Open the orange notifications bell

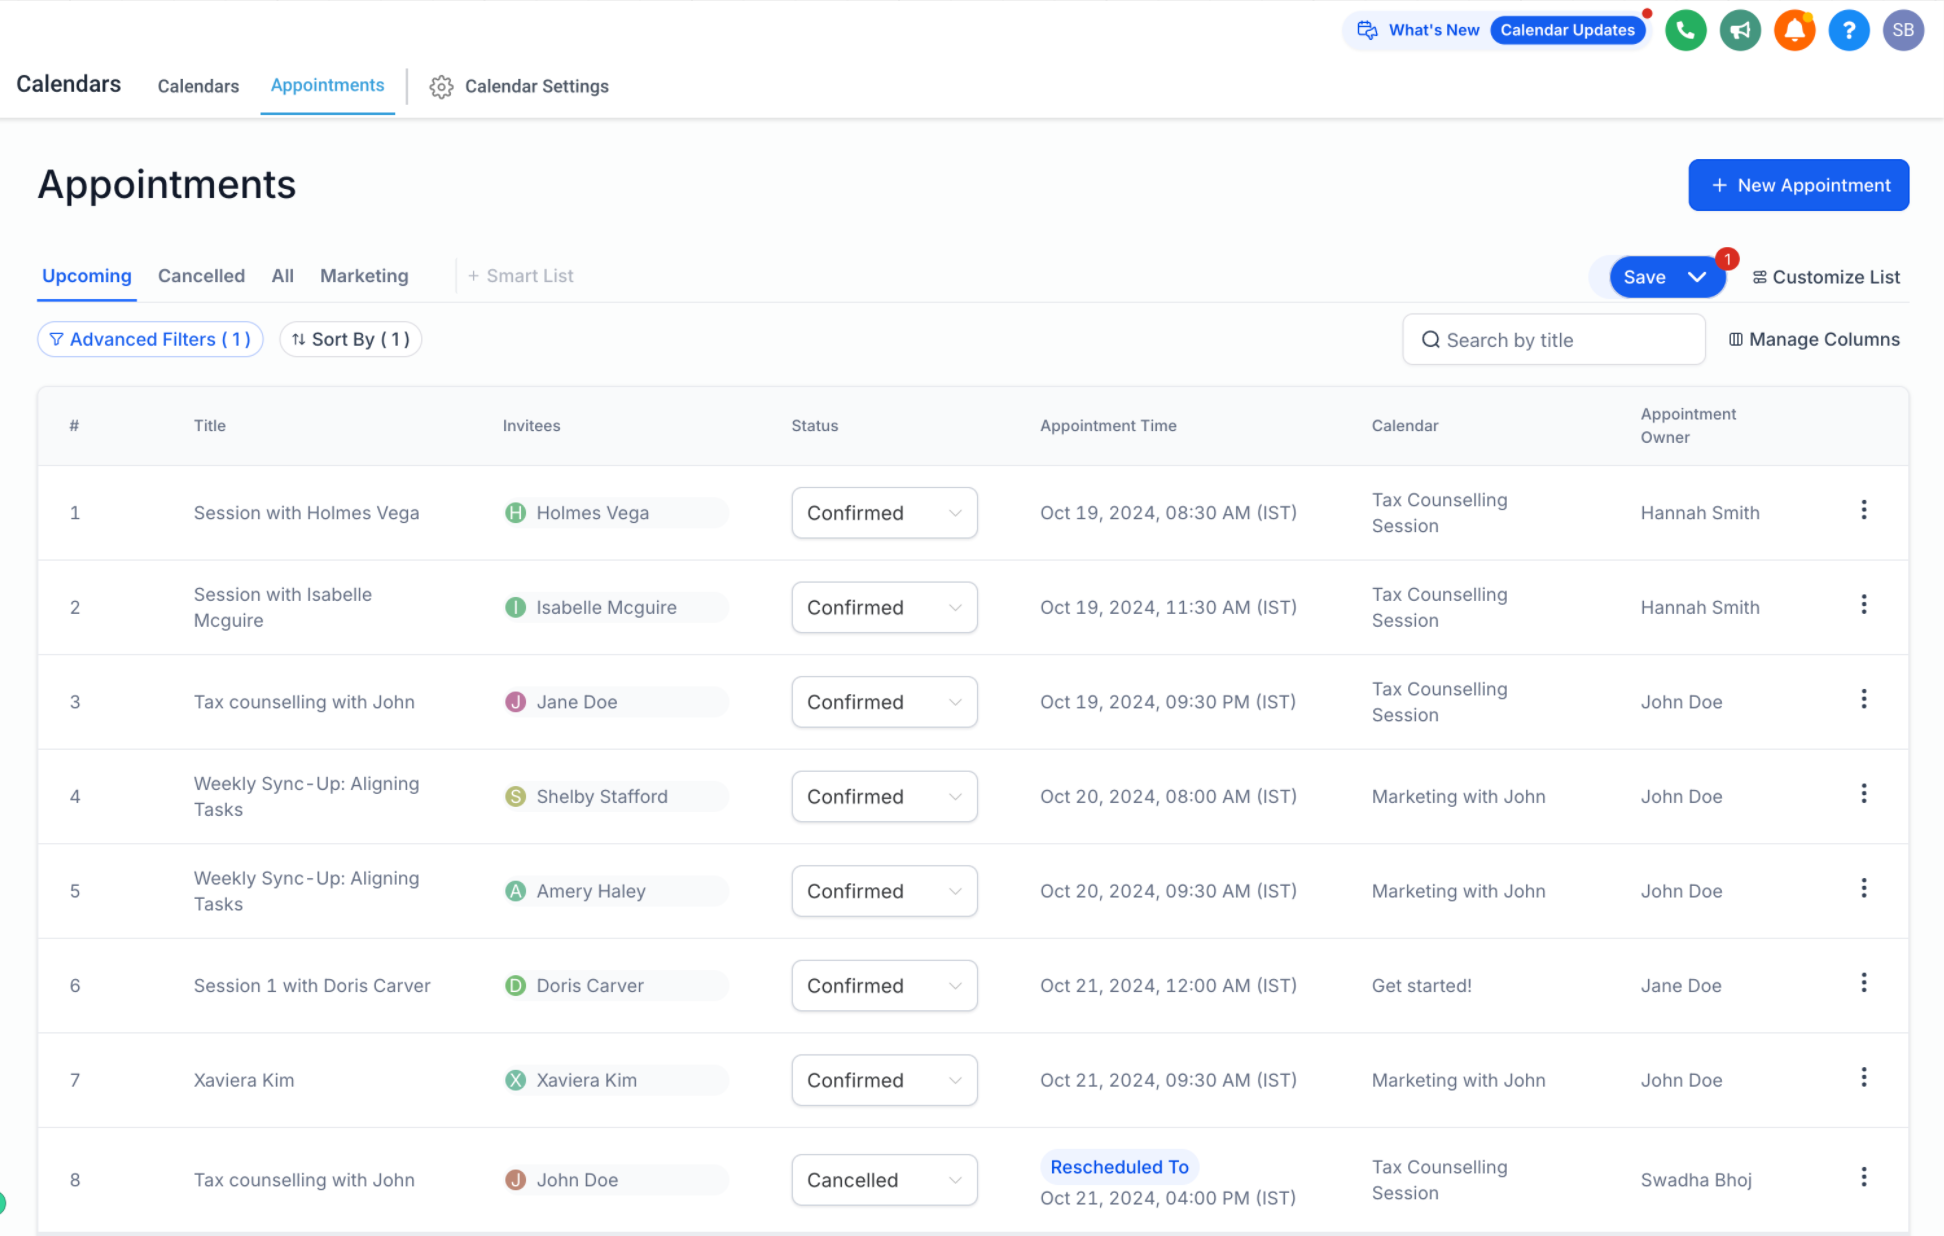coord(1794,30)
